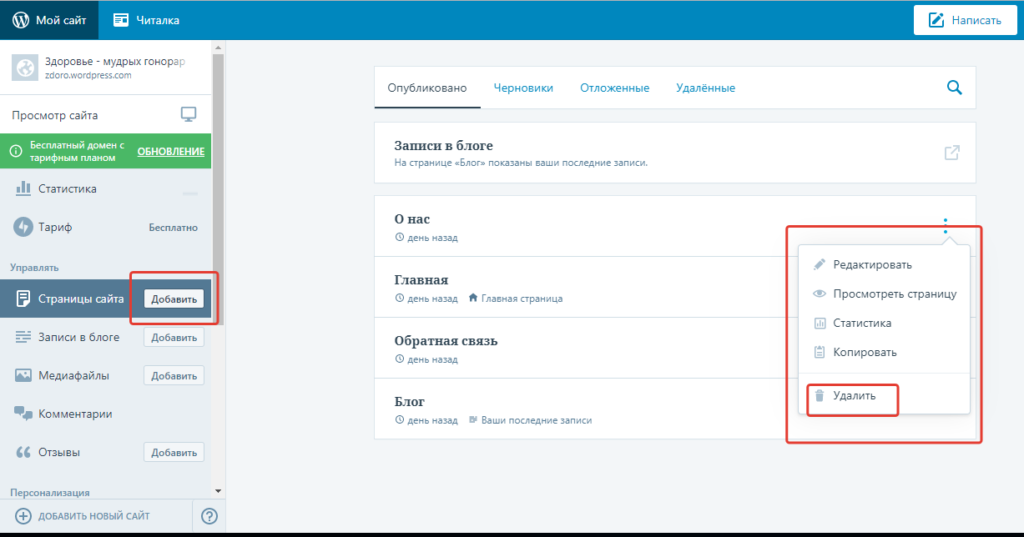Image resolution: width=1024 pixels, height=537 pixels.
Task: Click the sidebar scrollbar down arrow
Action: tap(218, 491)
